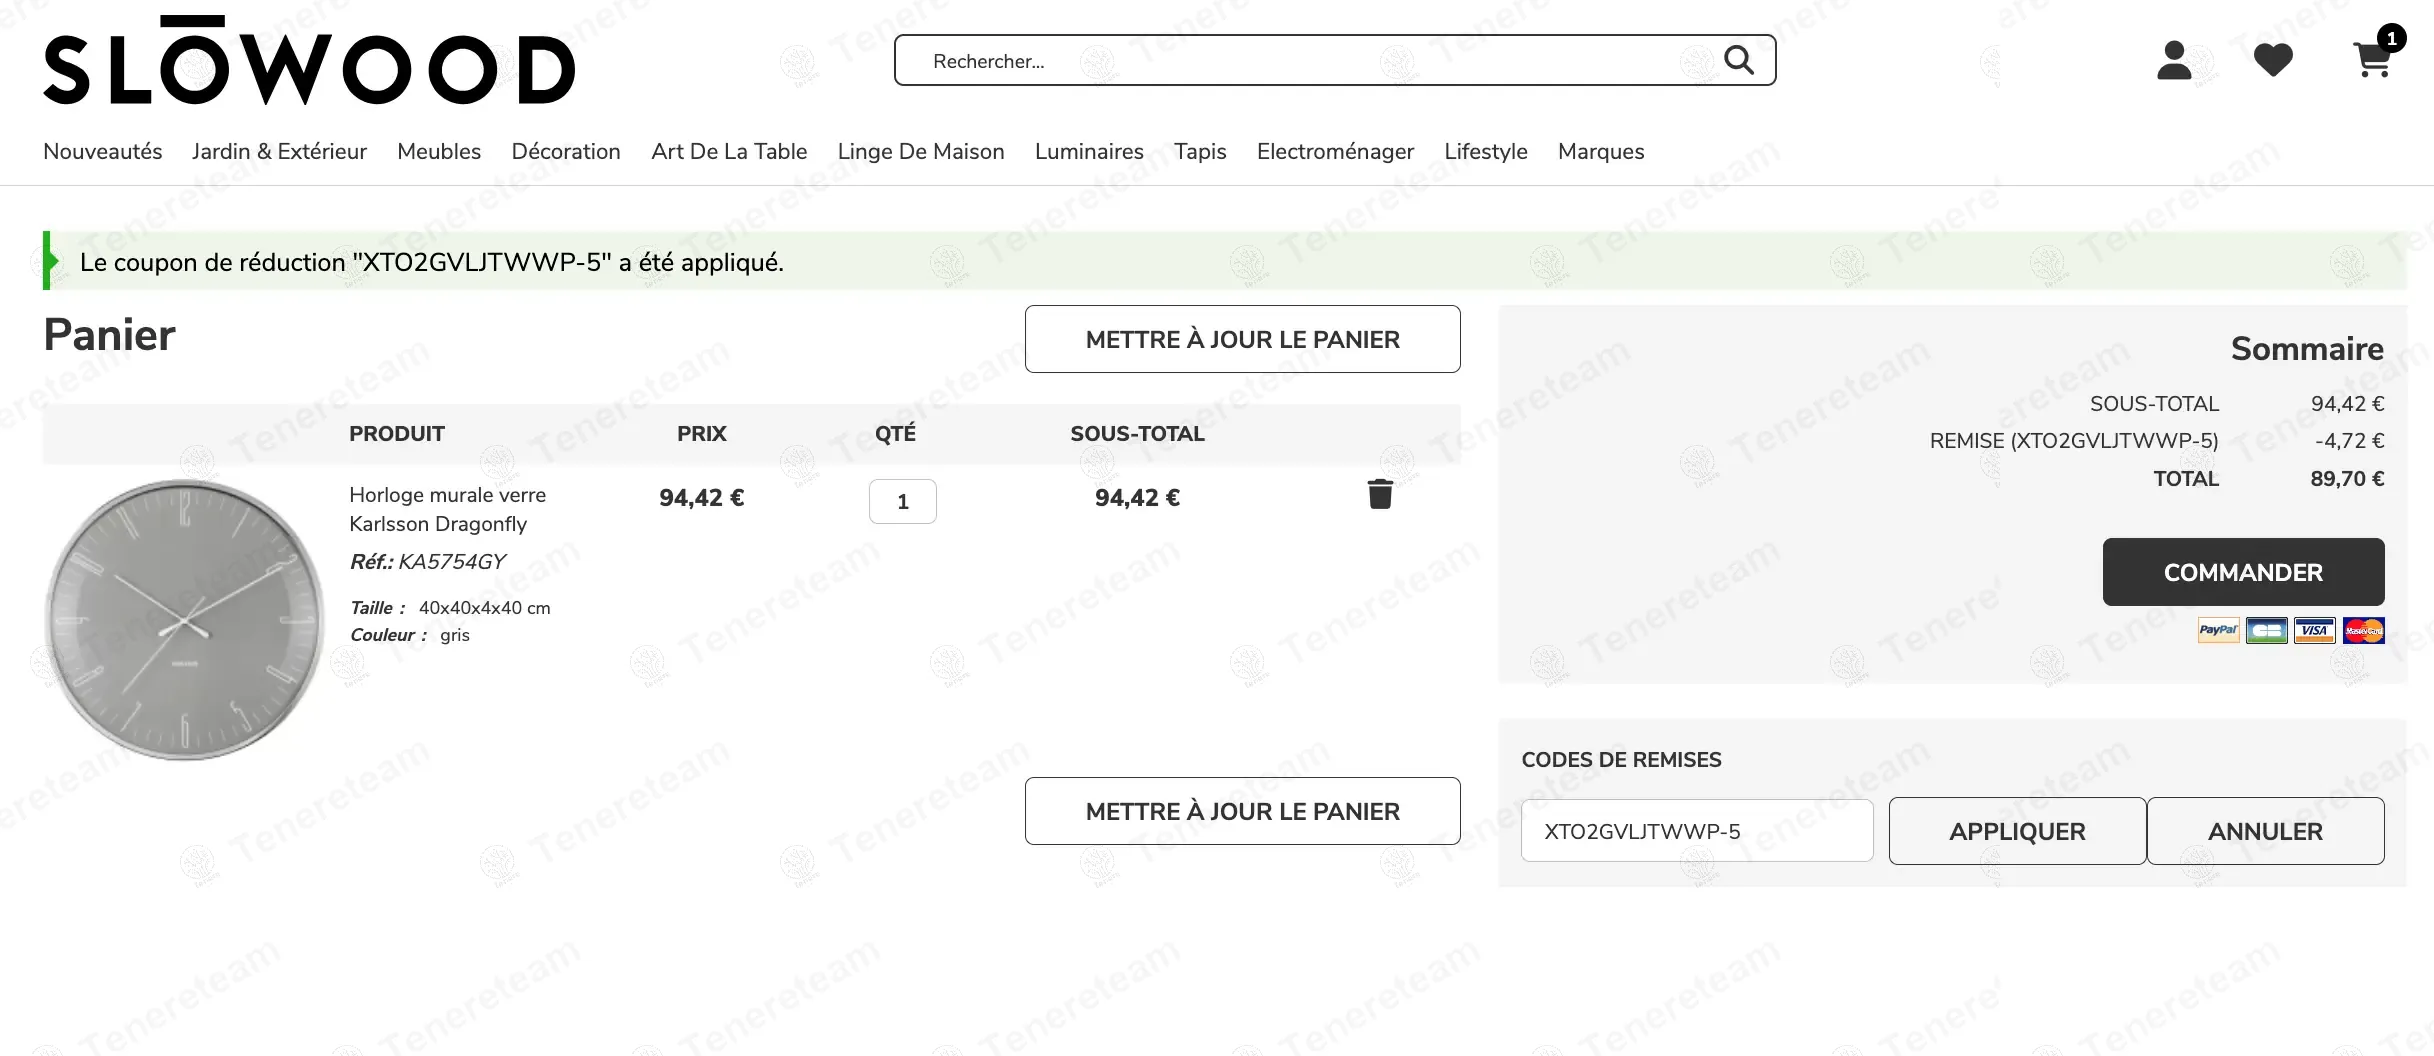
Task: Click the Slowood logo
Action: point(309,60)
